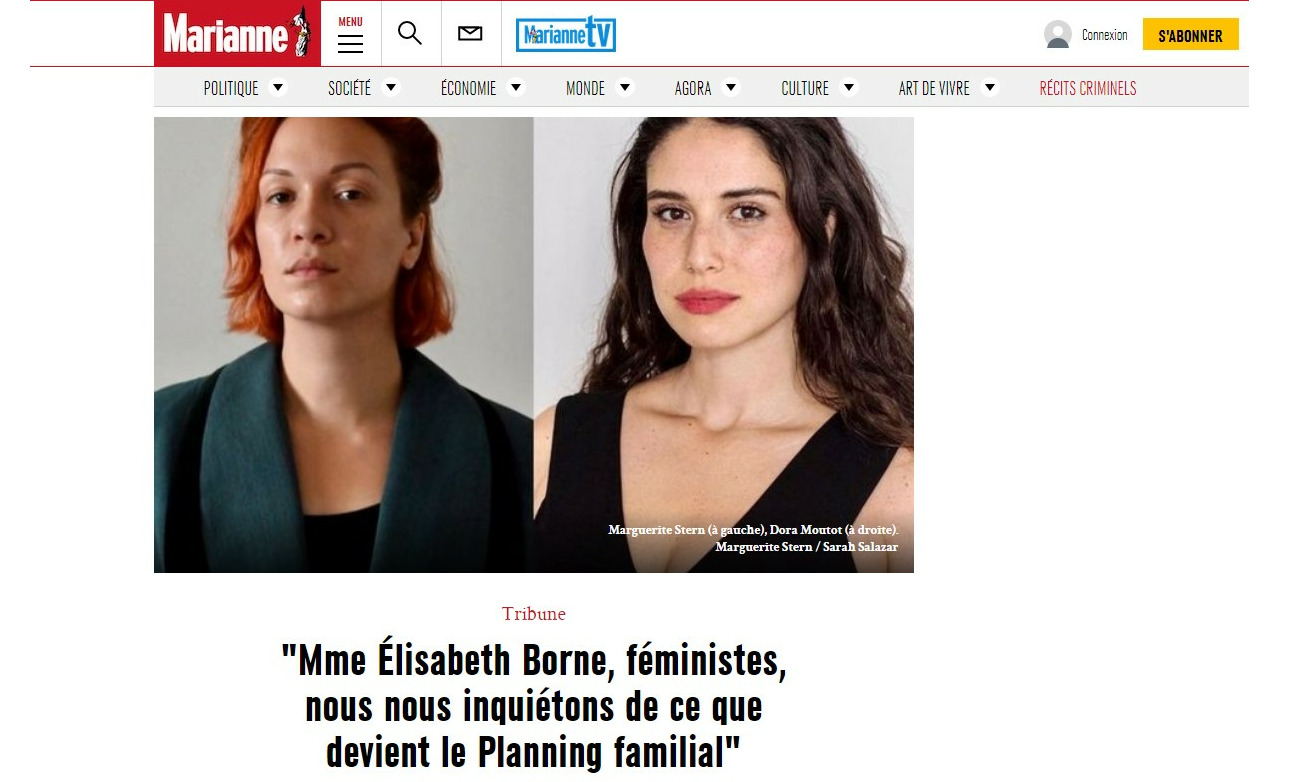Expand the Agora dropdown arrow
The height and width of the screenshot is (782, 1299).
click(x=731, y=87)
